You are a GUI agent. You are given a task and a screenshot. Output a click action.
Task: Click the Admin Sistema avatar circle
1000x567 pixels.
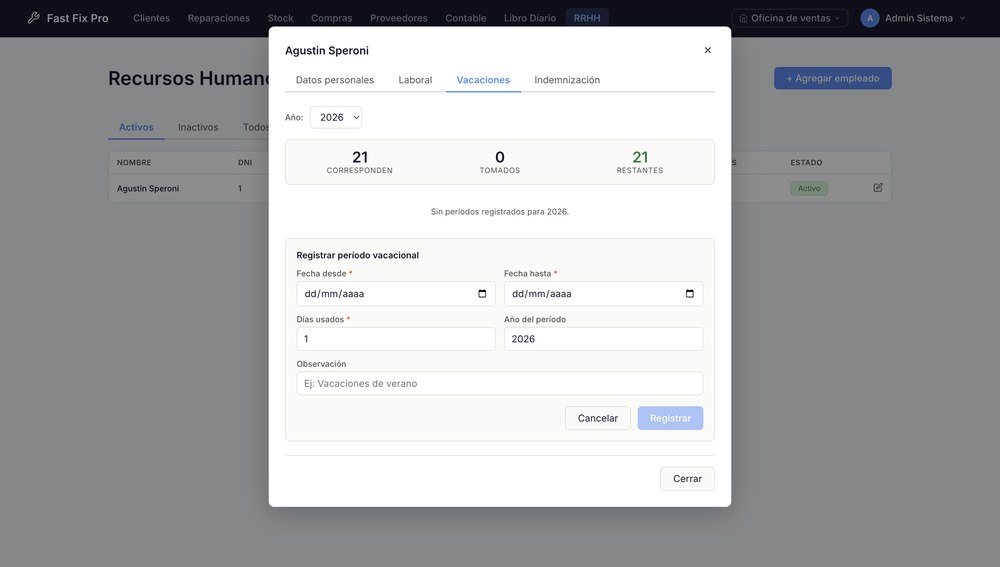869,18
